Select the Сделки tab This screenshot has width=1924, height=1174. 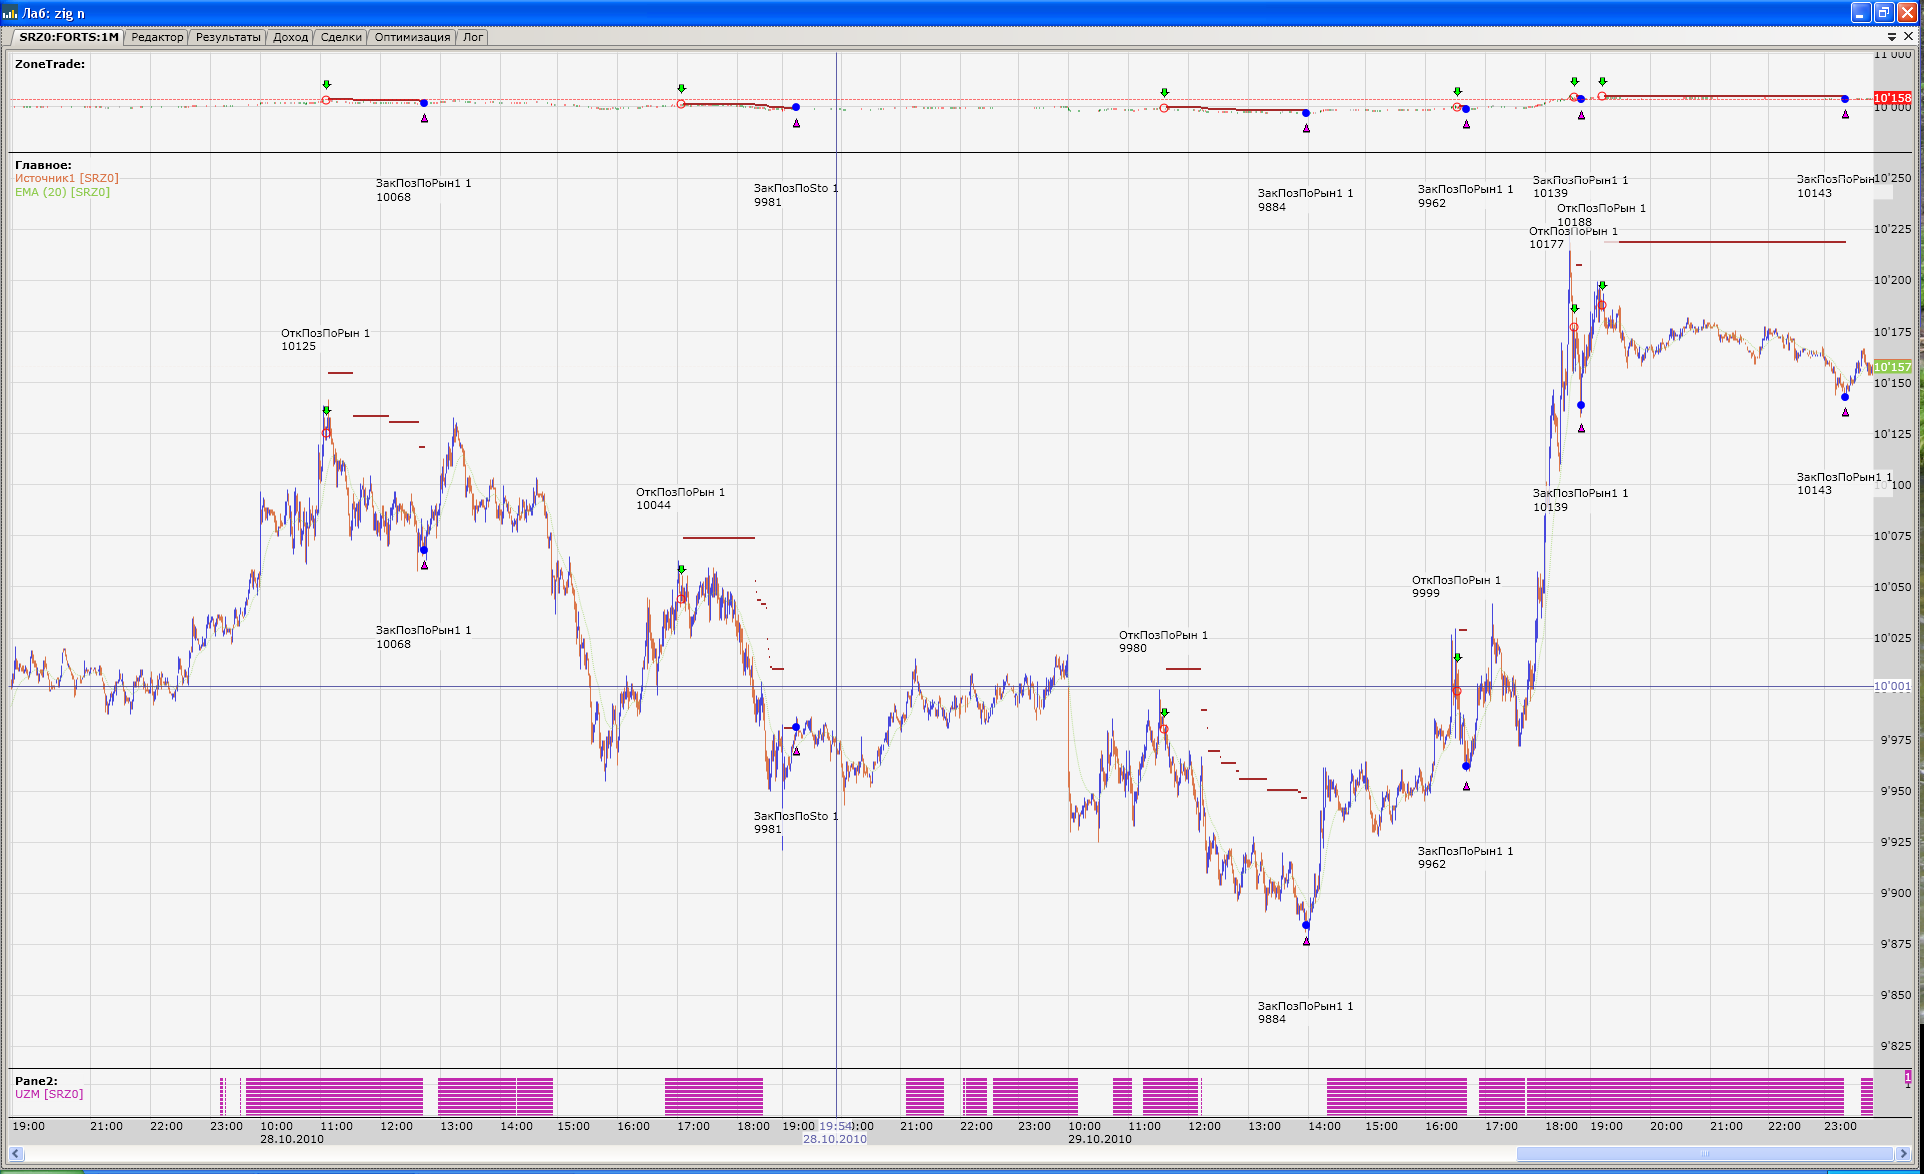[341, 37]
